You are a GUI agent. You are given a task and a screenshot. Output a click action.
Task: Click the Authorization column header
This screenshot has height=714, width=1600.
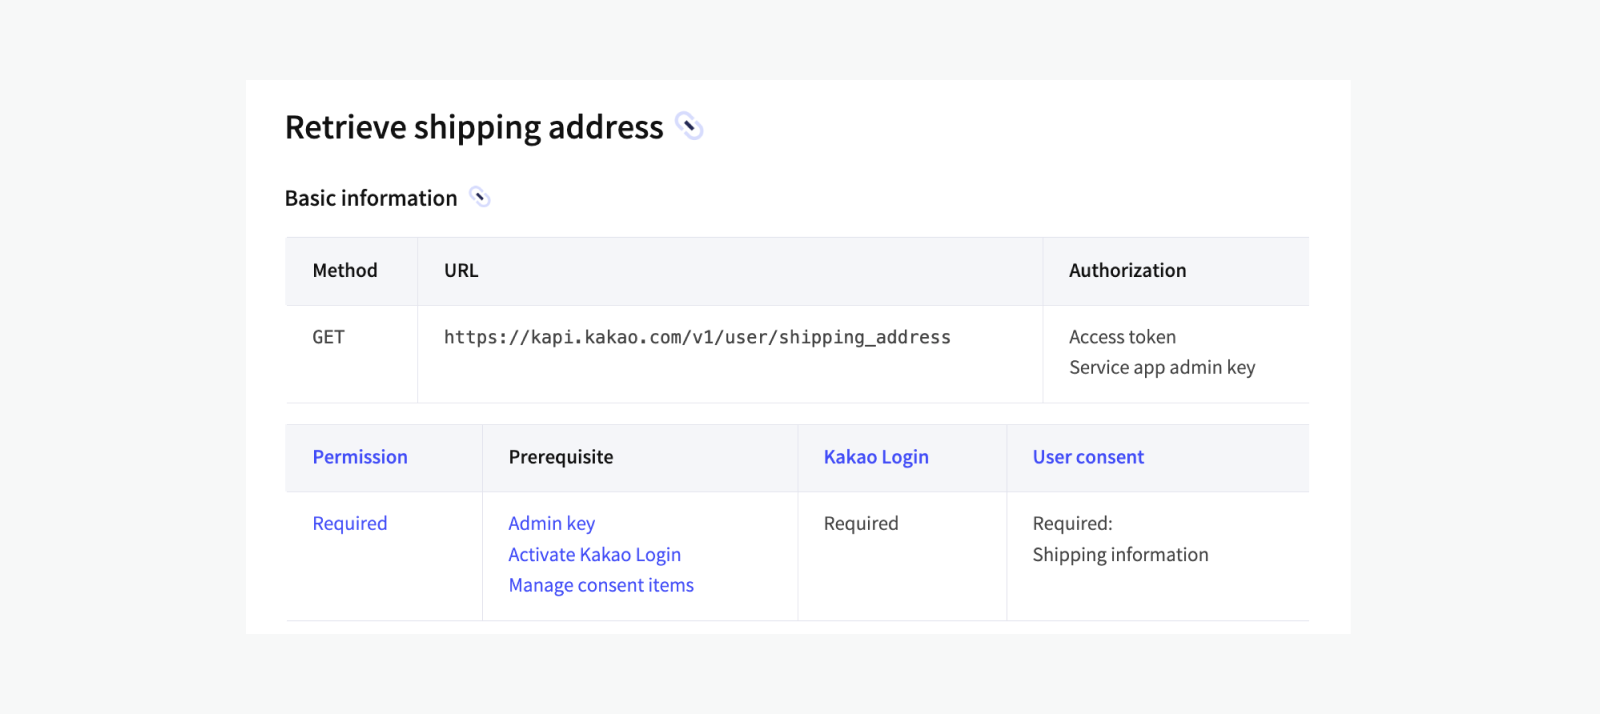click(1127, 270)
